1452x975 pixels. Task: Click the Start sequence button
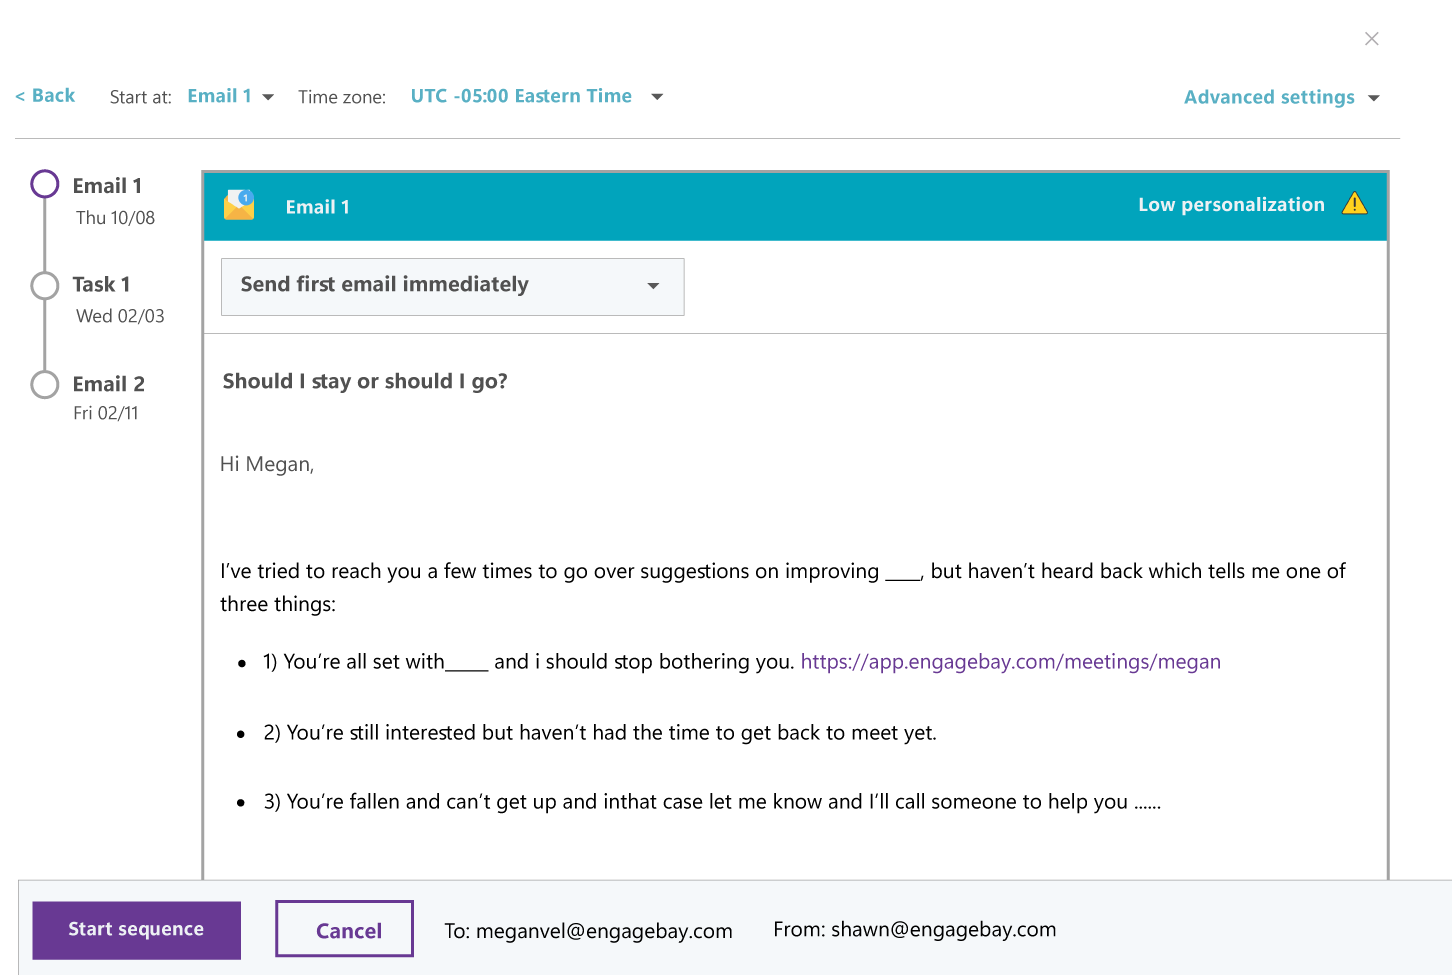(136, 930)
